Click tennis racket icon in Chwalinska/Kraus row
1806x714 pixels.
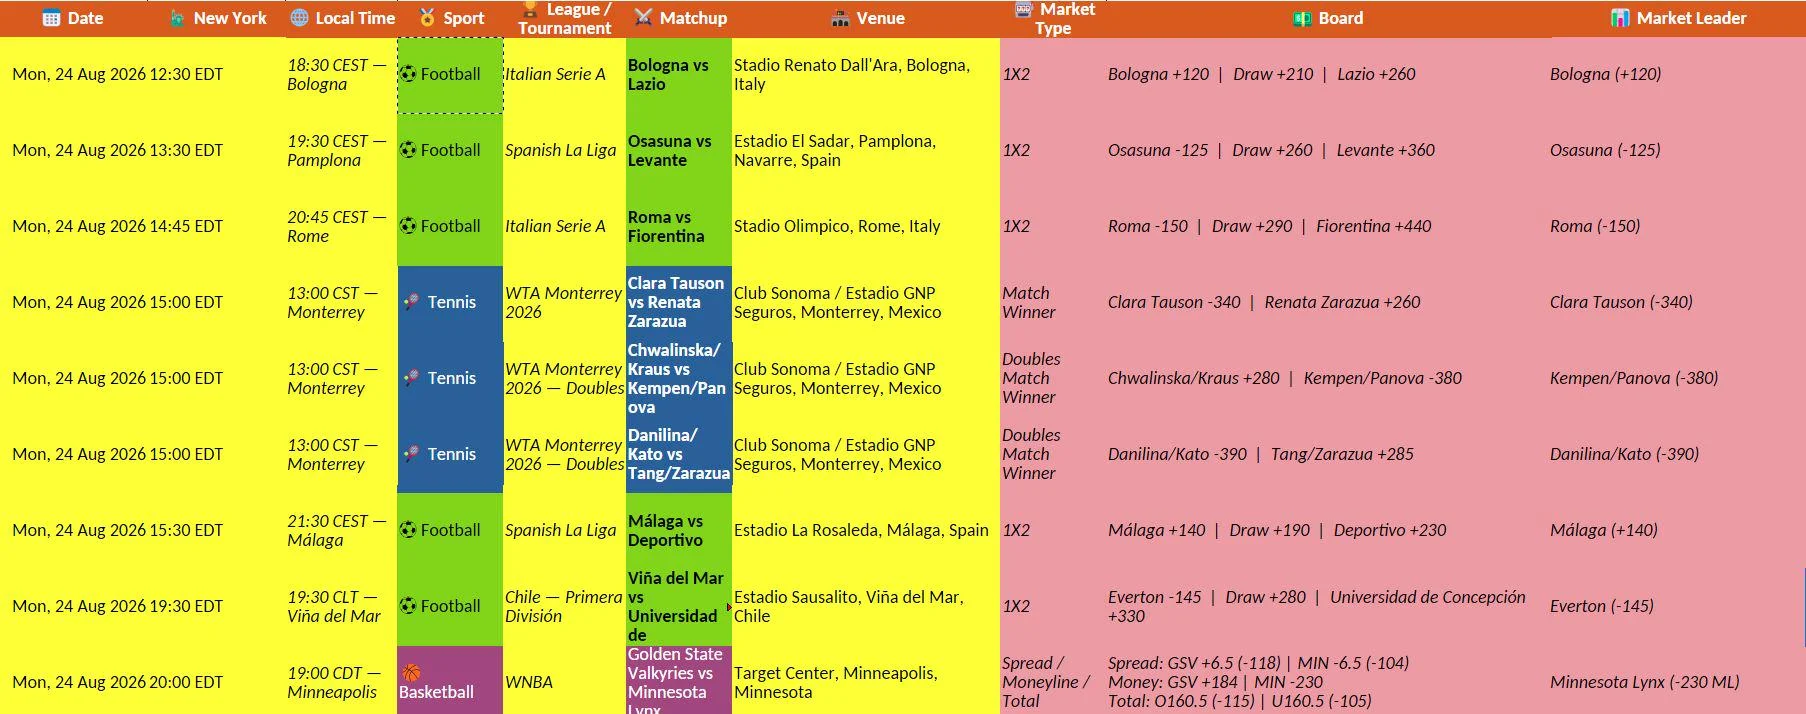coord(411,378)
